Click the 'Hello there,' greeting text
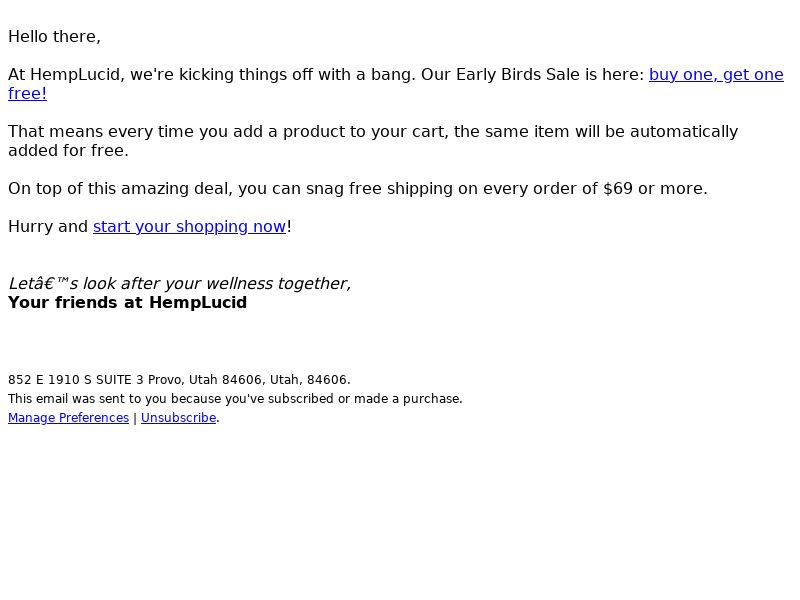800x600 pixels. pos(55,37)
